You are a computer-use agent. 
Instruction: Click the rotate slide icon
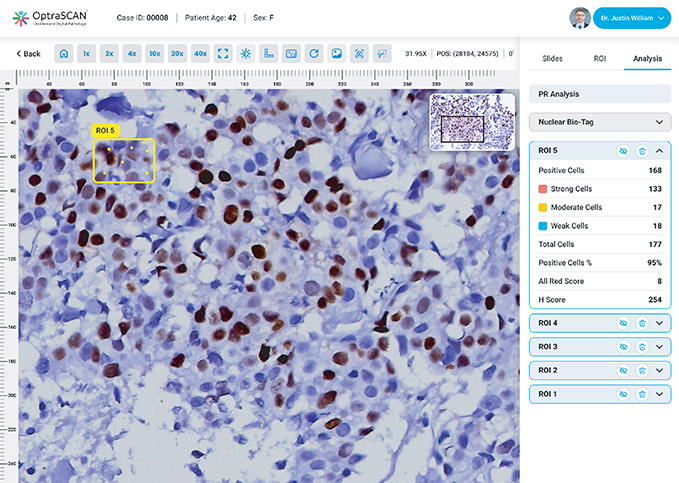click(x=314, y=54)
